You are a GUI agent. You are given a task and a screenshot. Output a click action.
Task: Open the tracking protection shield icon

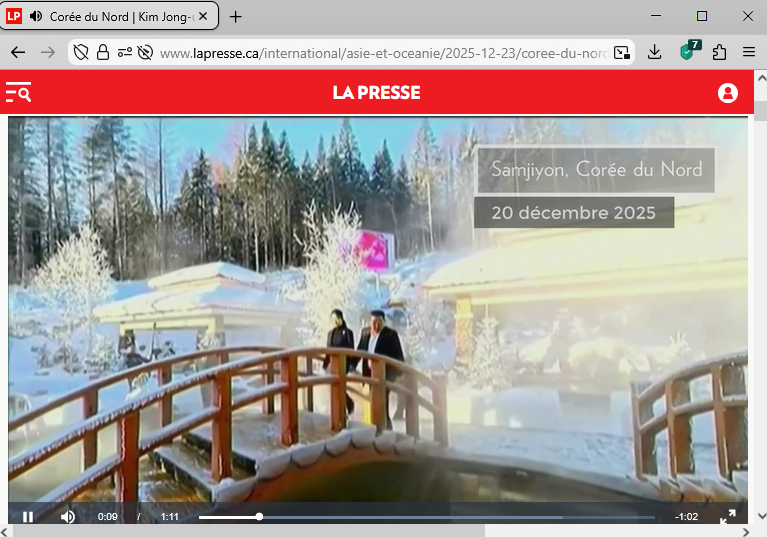[81, 52]
